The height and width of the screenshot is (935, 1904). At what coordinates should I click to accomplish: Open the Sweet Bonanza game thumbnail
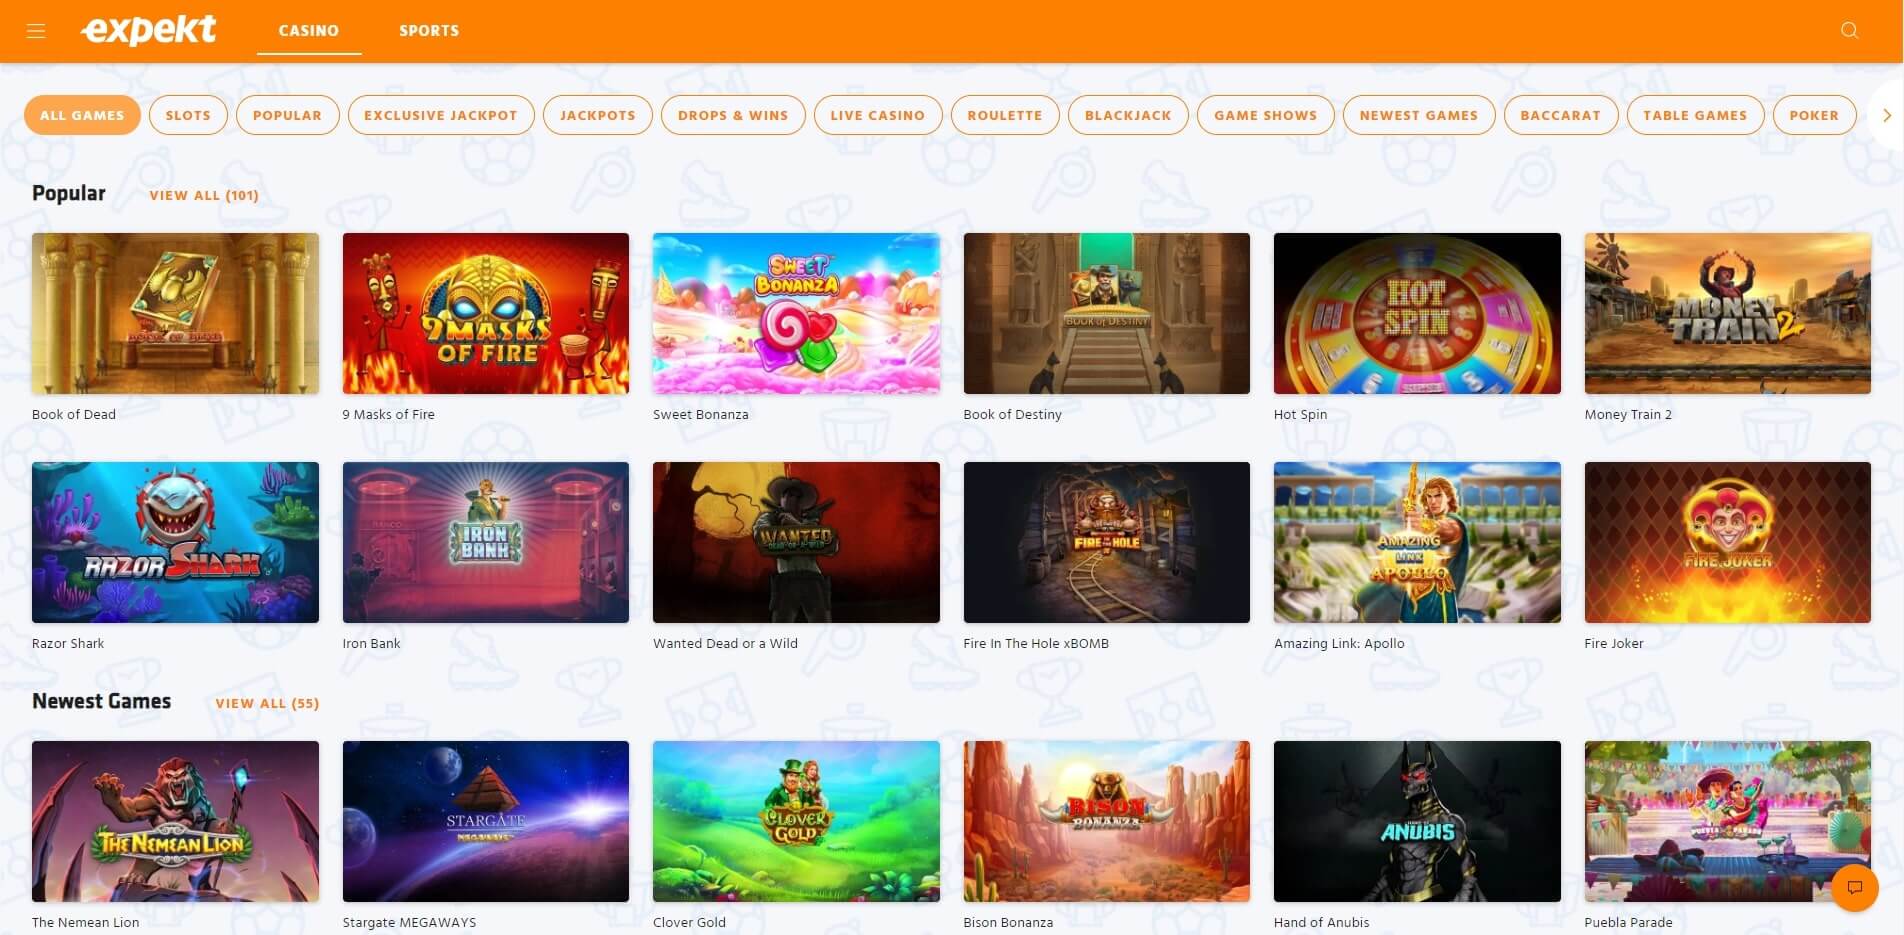796,313
